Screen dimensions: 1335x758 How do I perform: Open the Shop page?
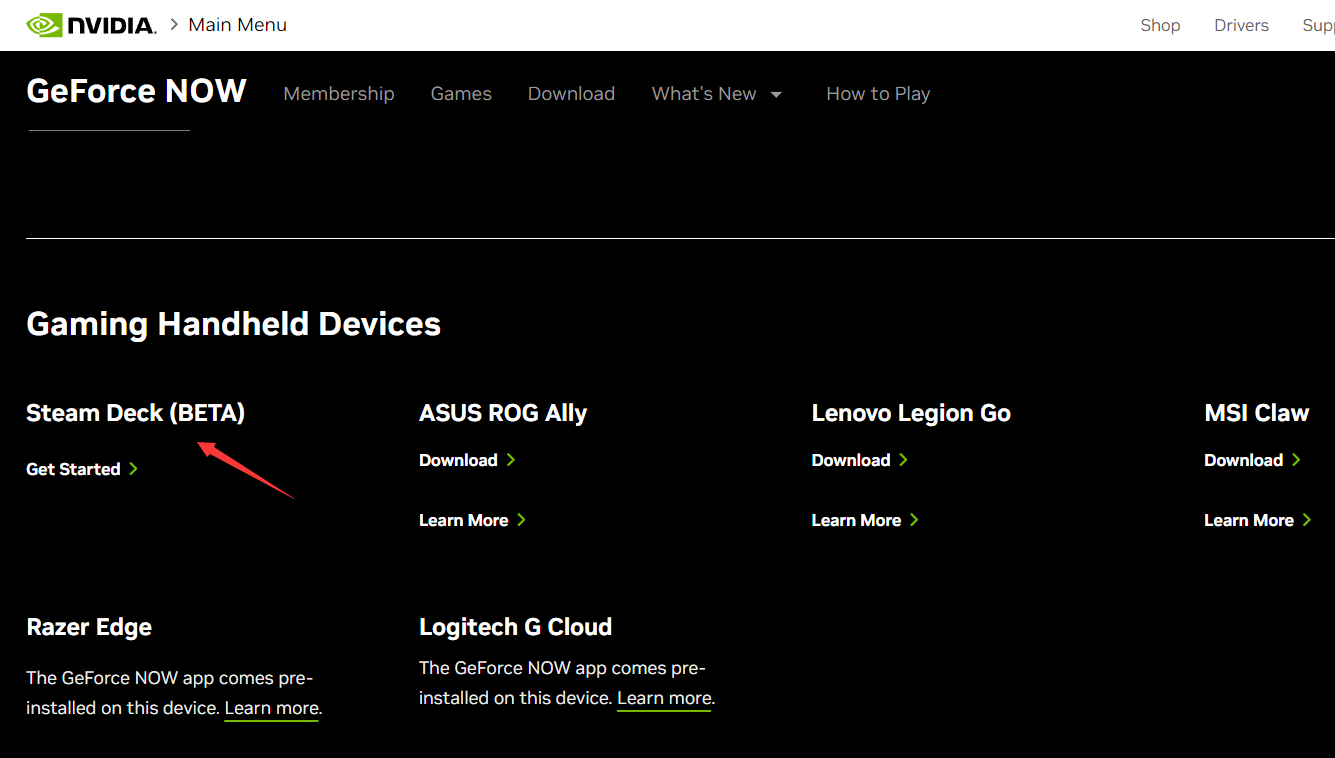pyautogui.click(x=1160, y=25)
